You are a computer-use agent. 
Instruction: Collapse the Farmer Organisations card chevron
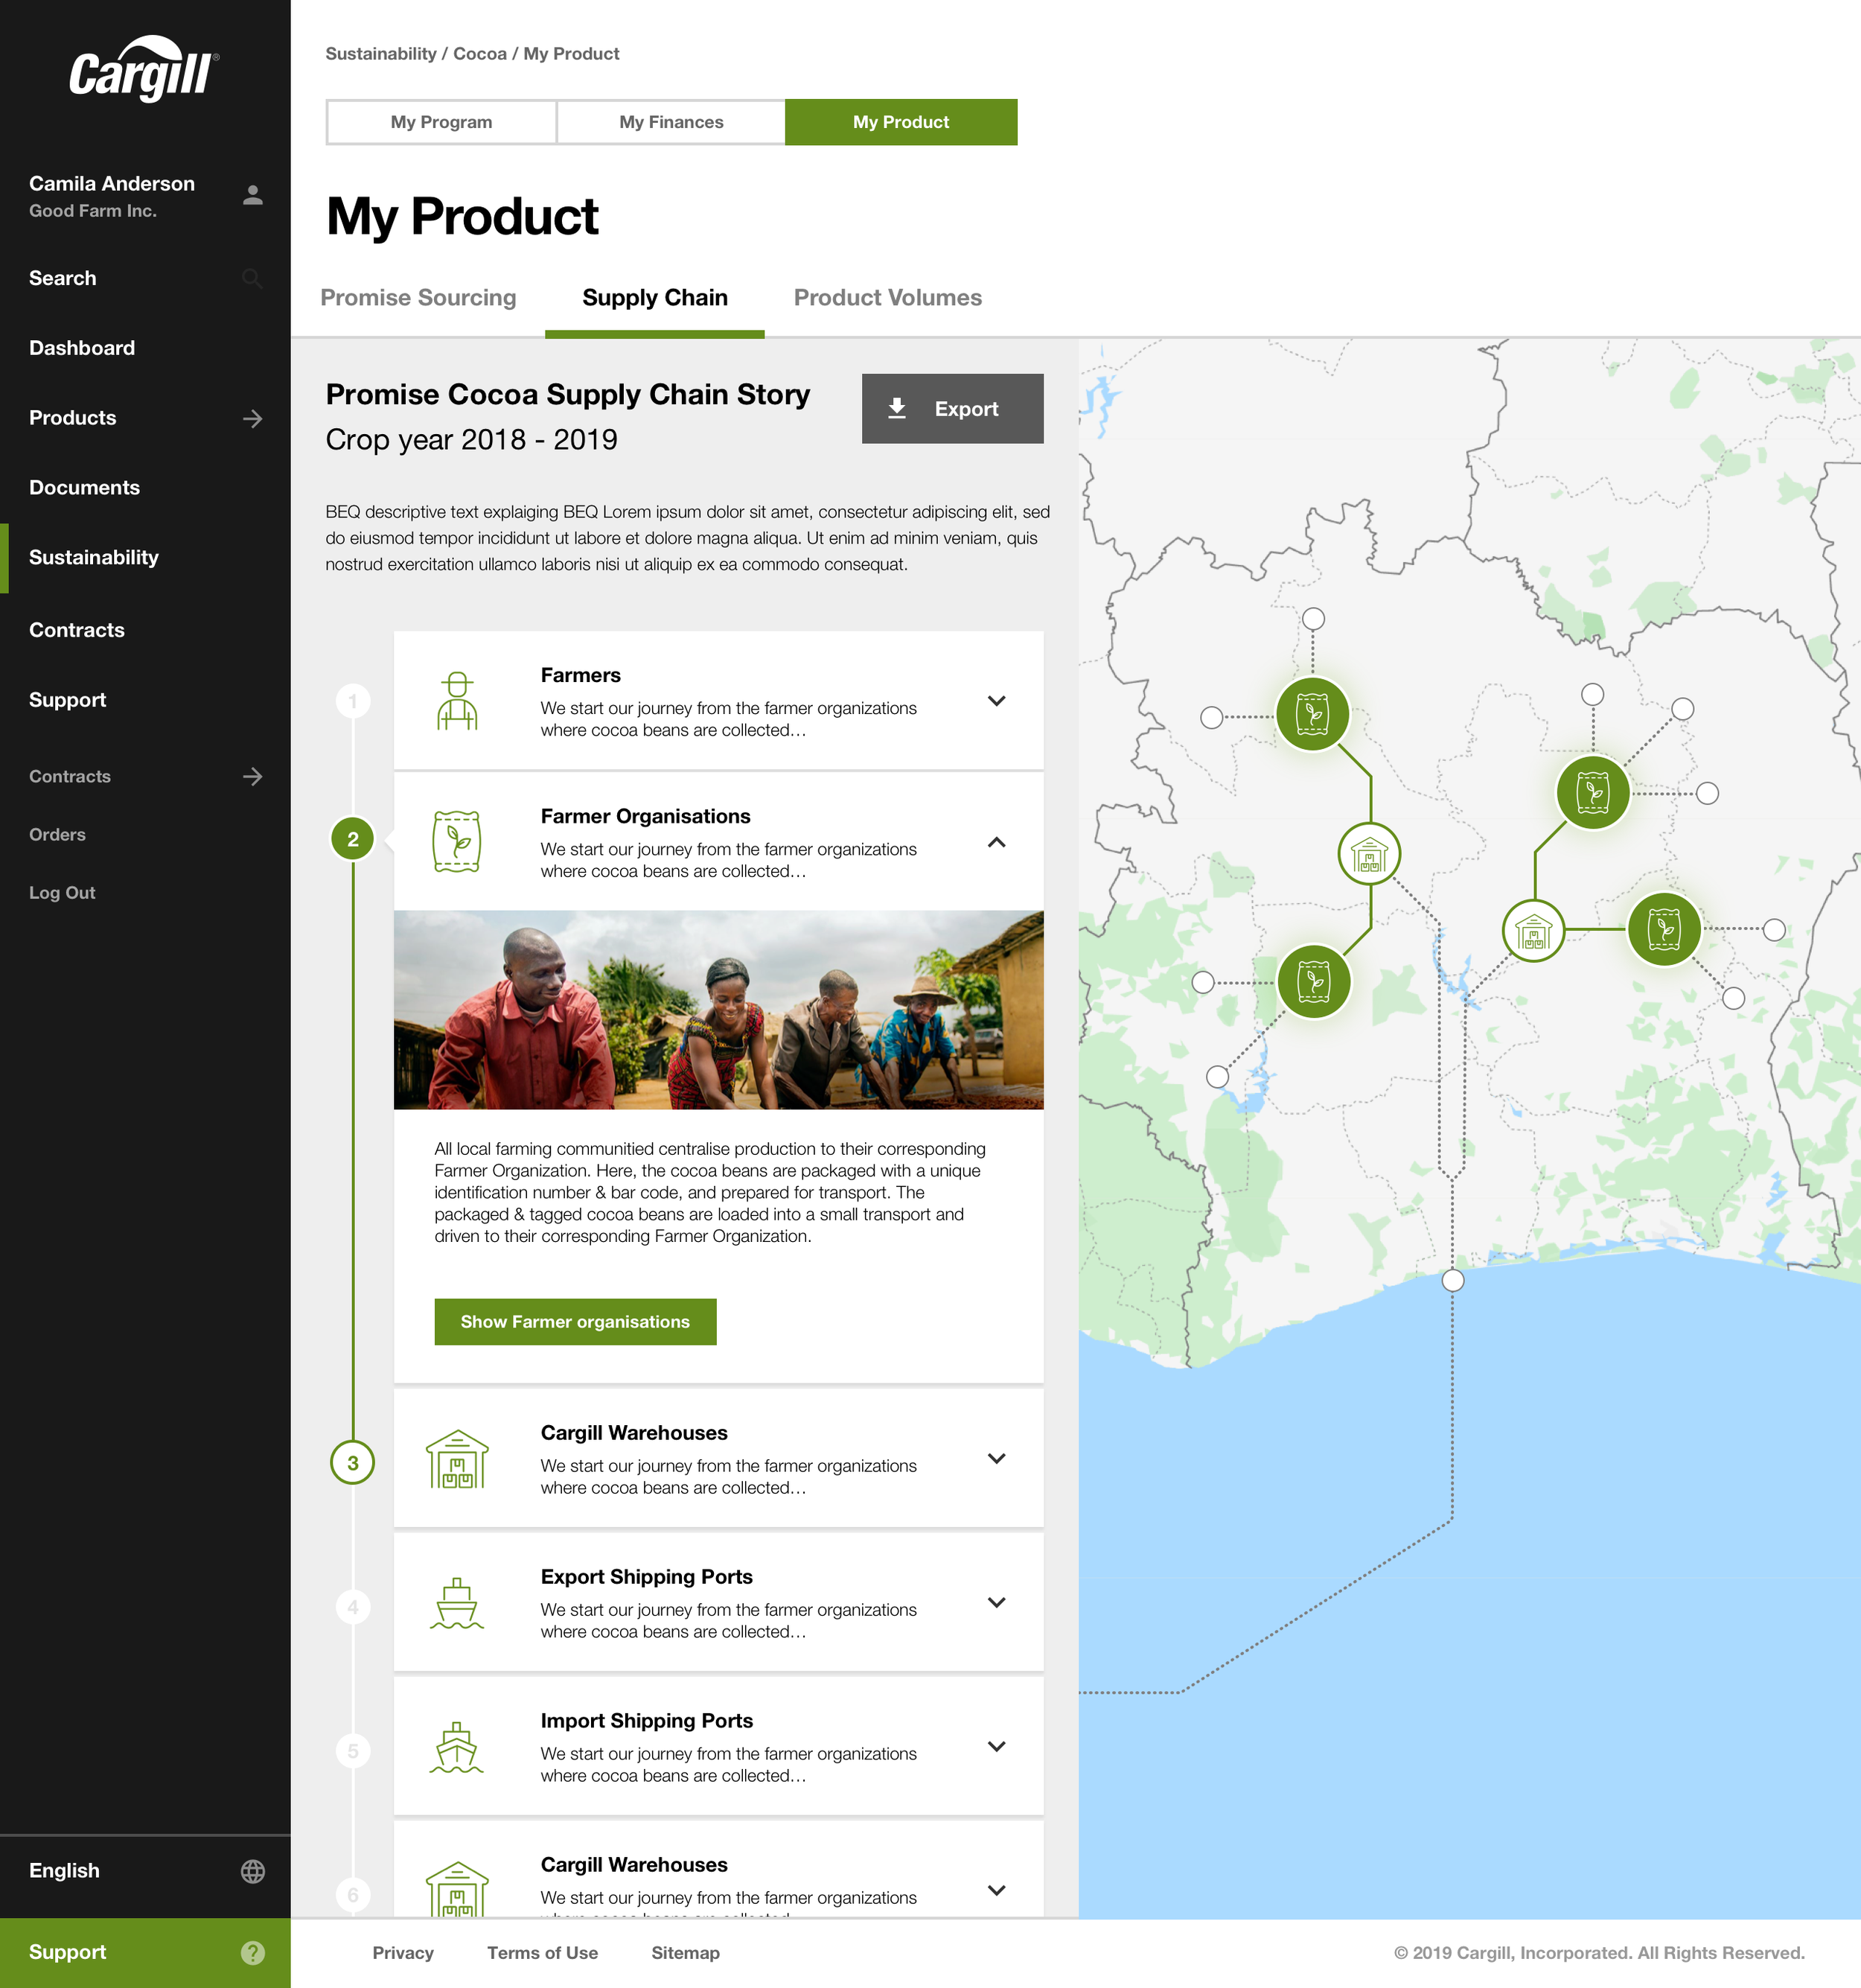tap(996, 842)
